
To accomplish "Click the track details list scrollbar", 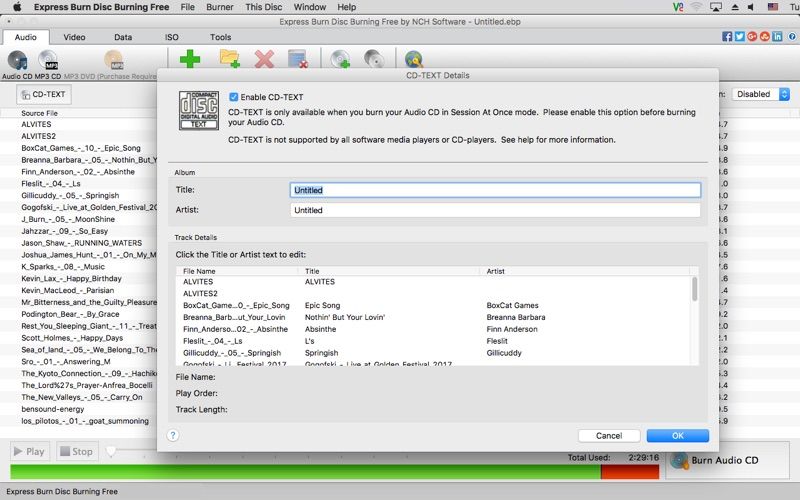I will tap(694, 289).
